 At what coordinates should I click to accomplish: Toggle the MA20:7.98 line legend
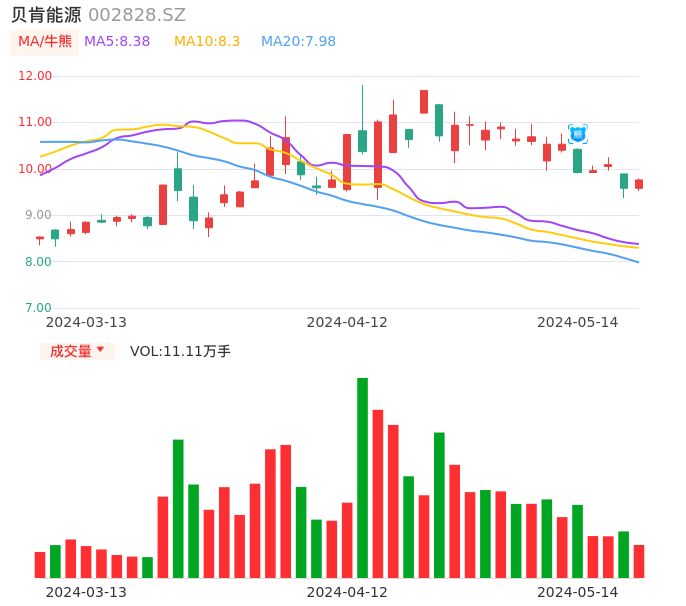point(298,42)
